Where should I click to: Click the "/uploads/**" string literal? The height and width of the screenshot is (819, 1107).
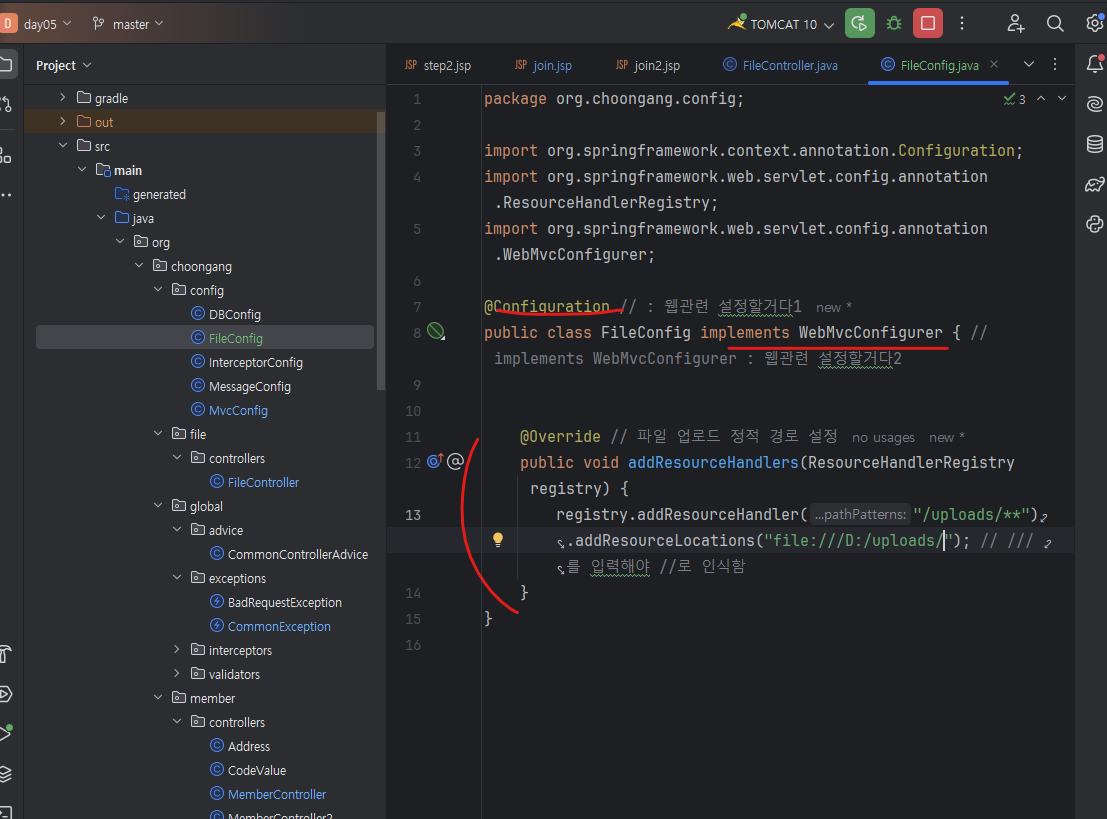point(971,515)
